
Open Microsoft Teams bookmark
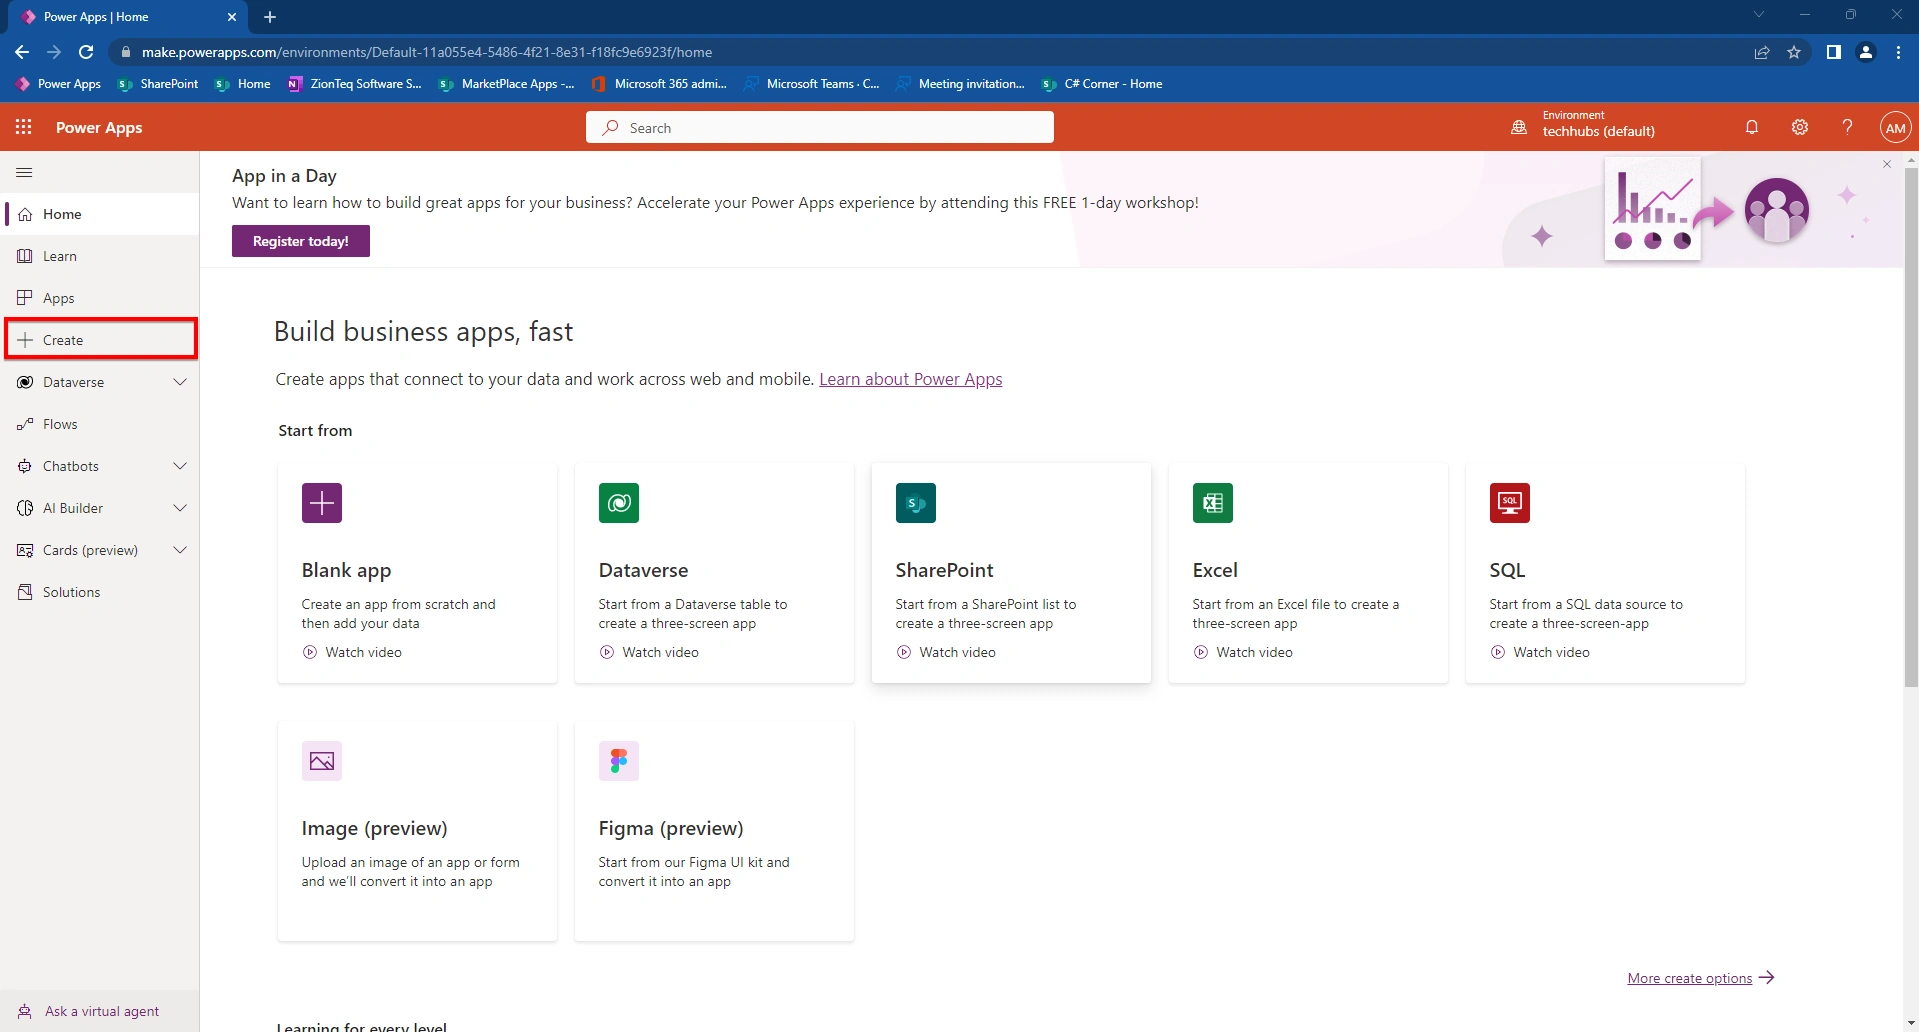812,84
